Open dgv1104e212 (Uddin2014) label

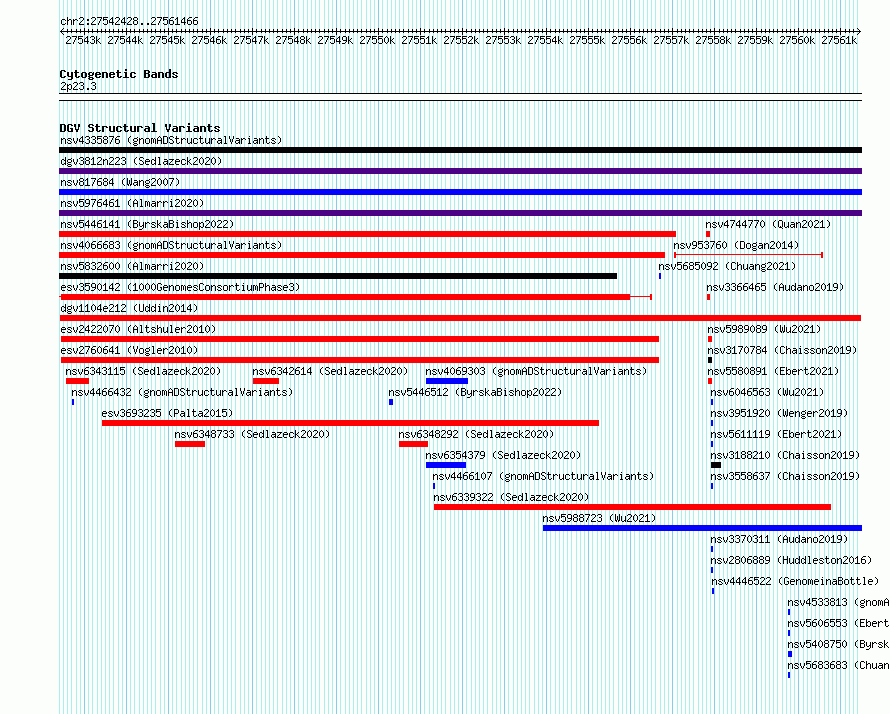click(129, 308)
